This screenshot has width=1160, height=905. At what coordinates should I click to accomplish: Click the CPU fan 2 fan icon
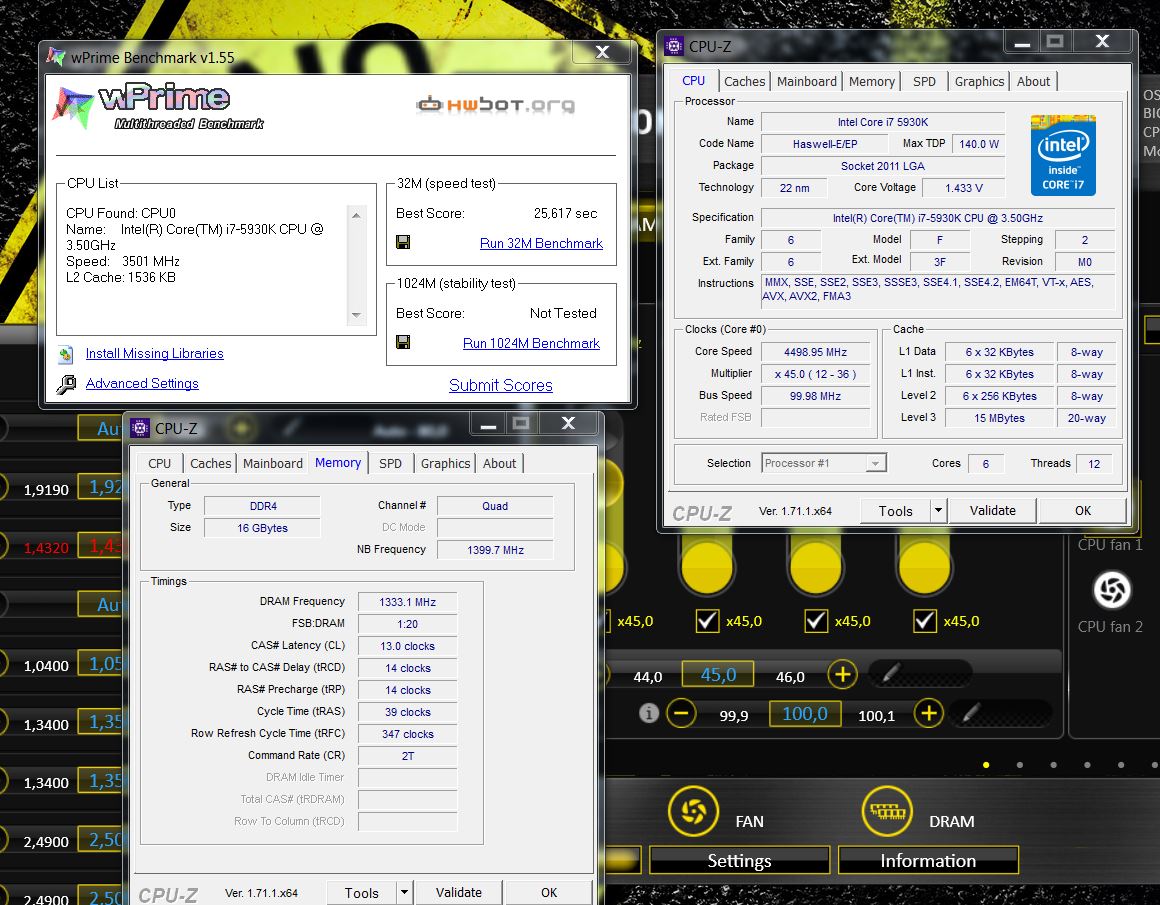point(1111,590)
